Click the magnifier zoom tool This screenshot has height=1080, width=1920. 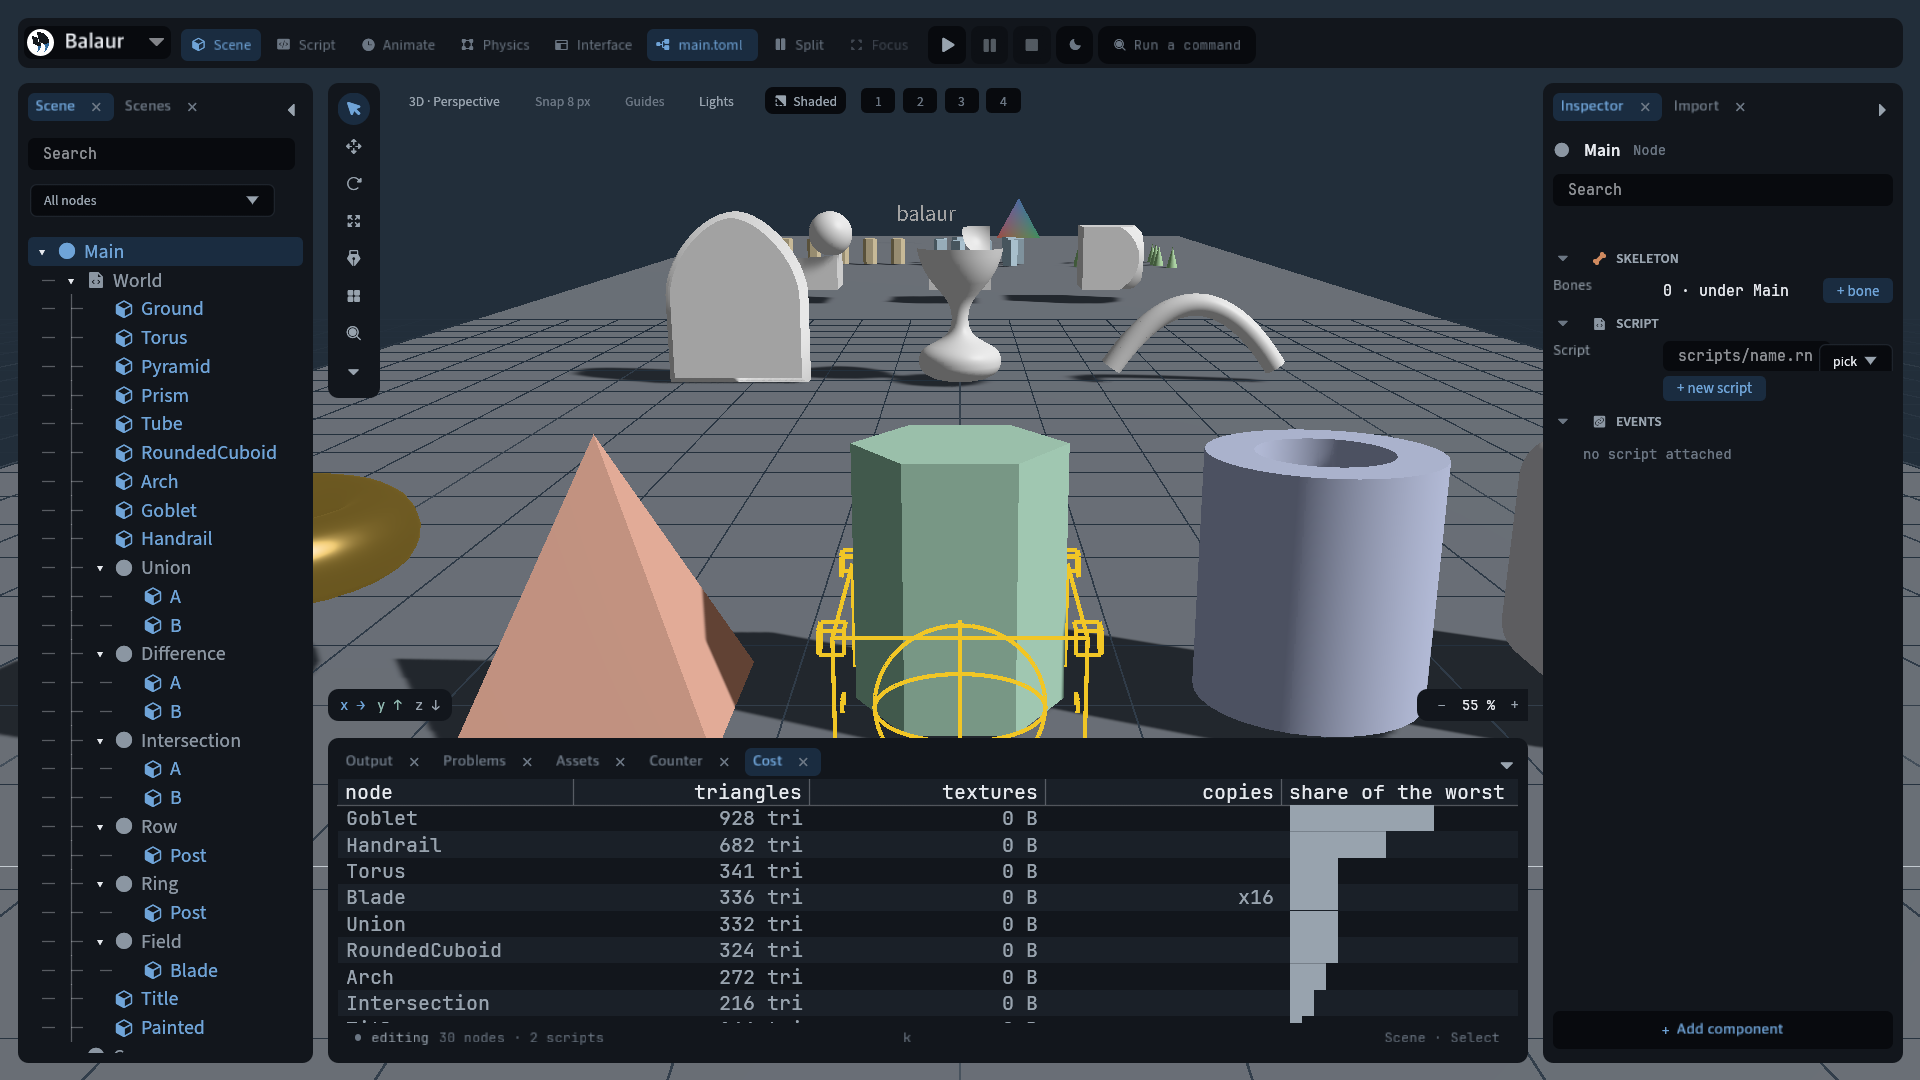point(354,333)
